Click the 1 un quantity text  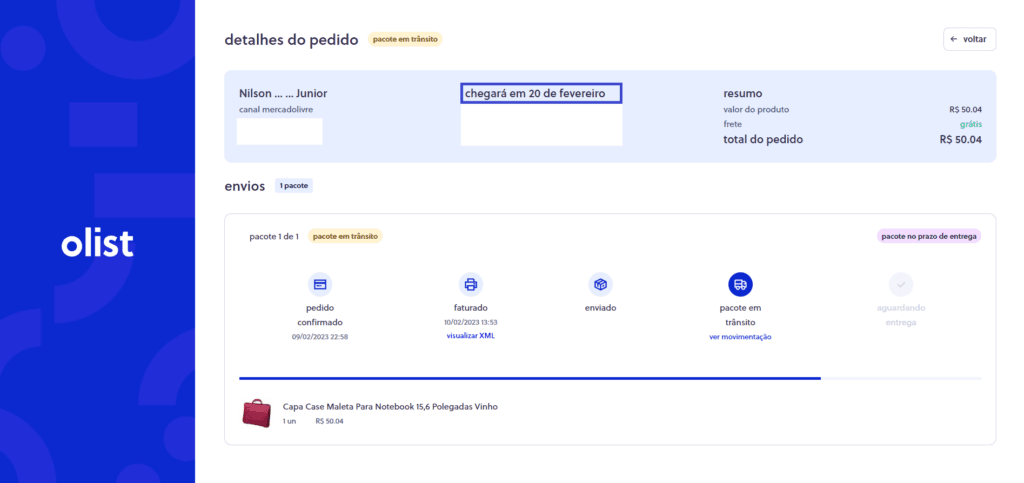click(289, 422)
